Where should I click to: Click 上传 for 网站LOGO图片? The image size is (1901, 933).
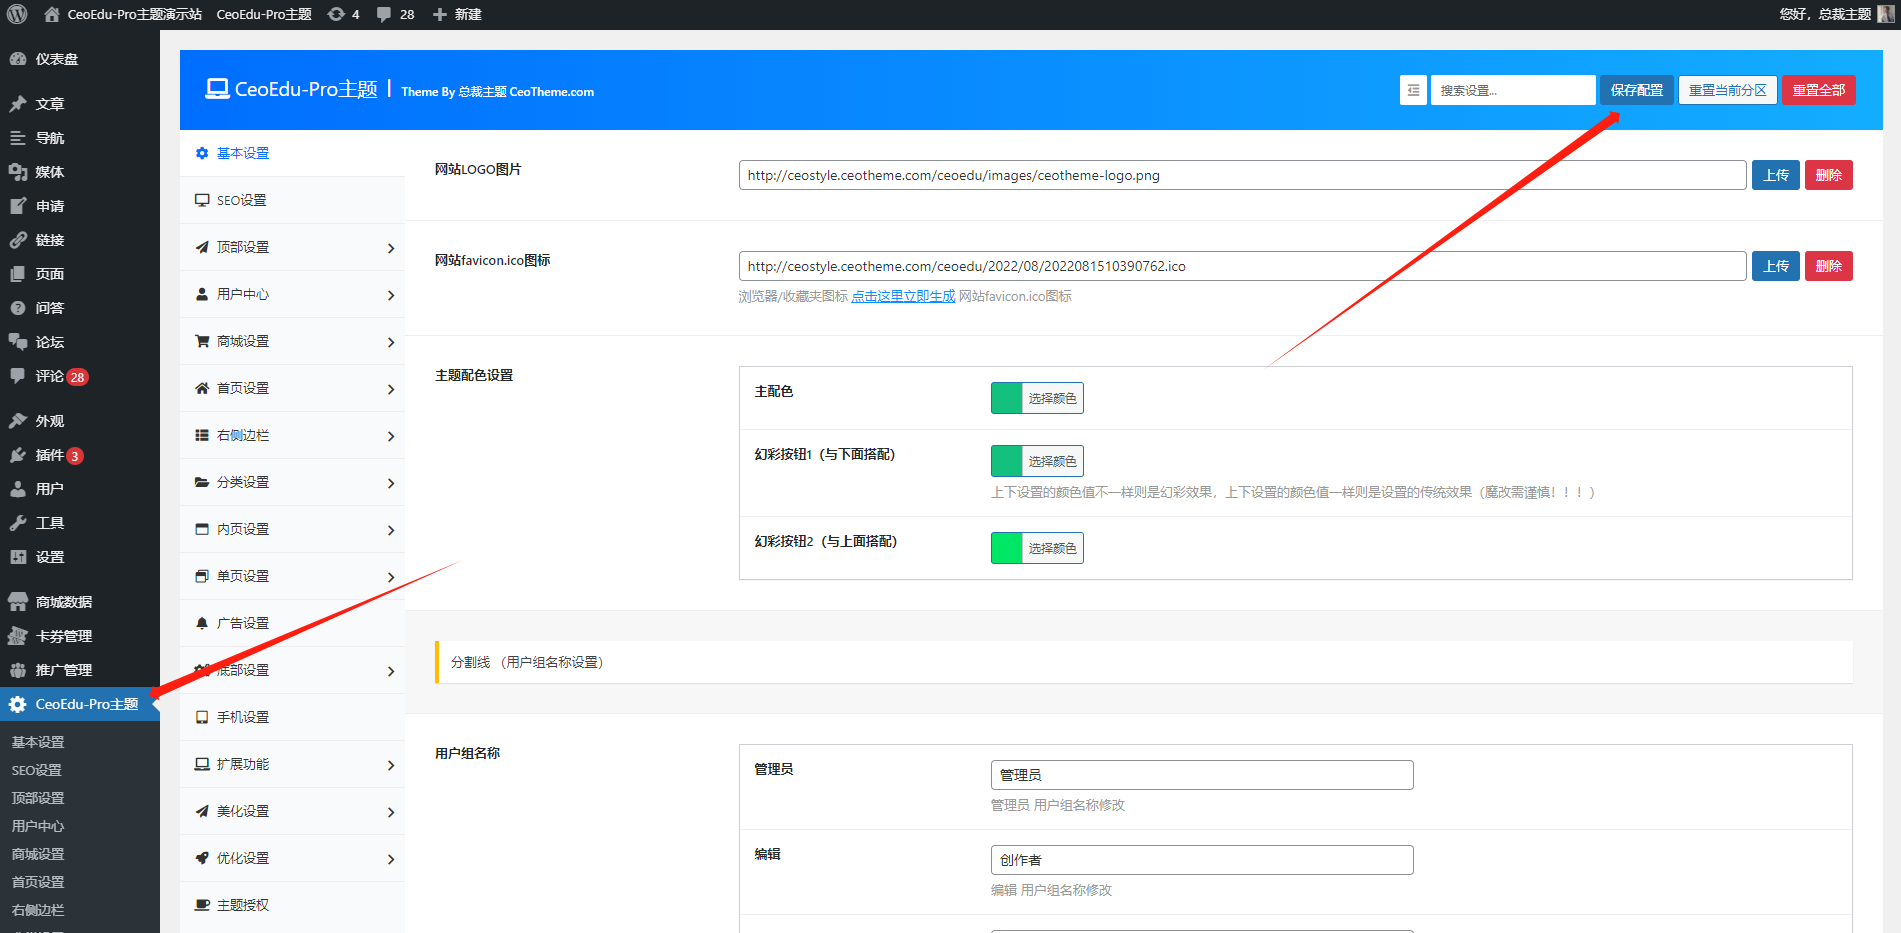(1776, 175)
